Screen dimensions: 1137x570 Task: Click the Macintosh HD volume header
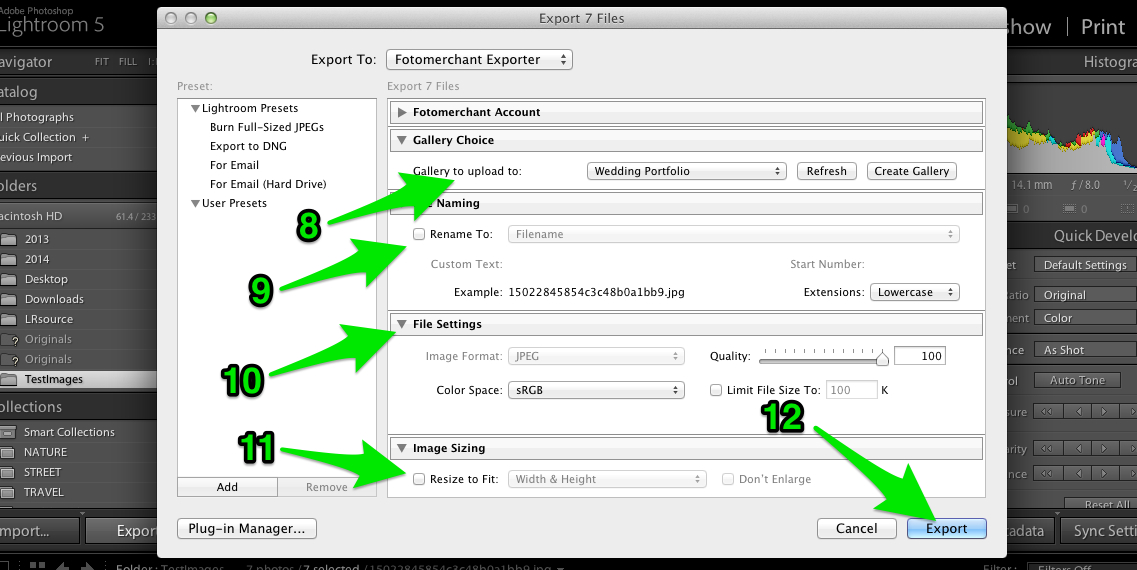coord(78,216)
